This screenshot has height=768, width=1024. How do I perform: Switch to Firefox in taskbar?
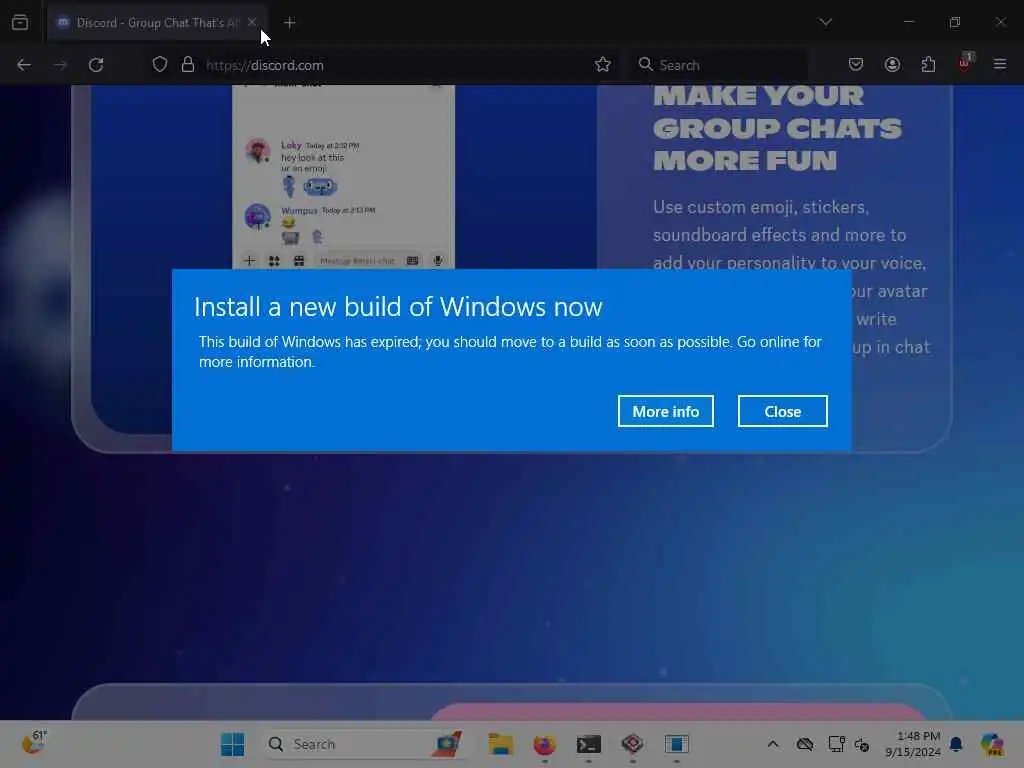pyautogui.click(x=544, y=744)
